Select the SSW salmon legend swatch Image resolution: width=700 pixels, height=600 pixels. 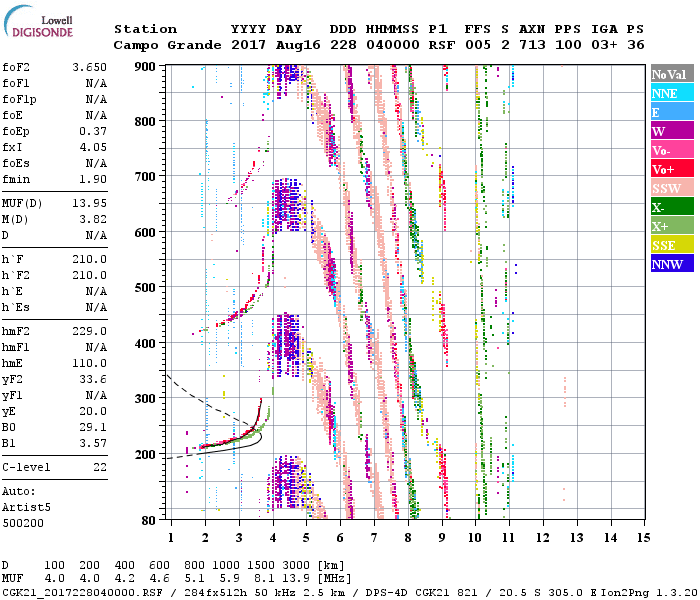coord(672,188)
